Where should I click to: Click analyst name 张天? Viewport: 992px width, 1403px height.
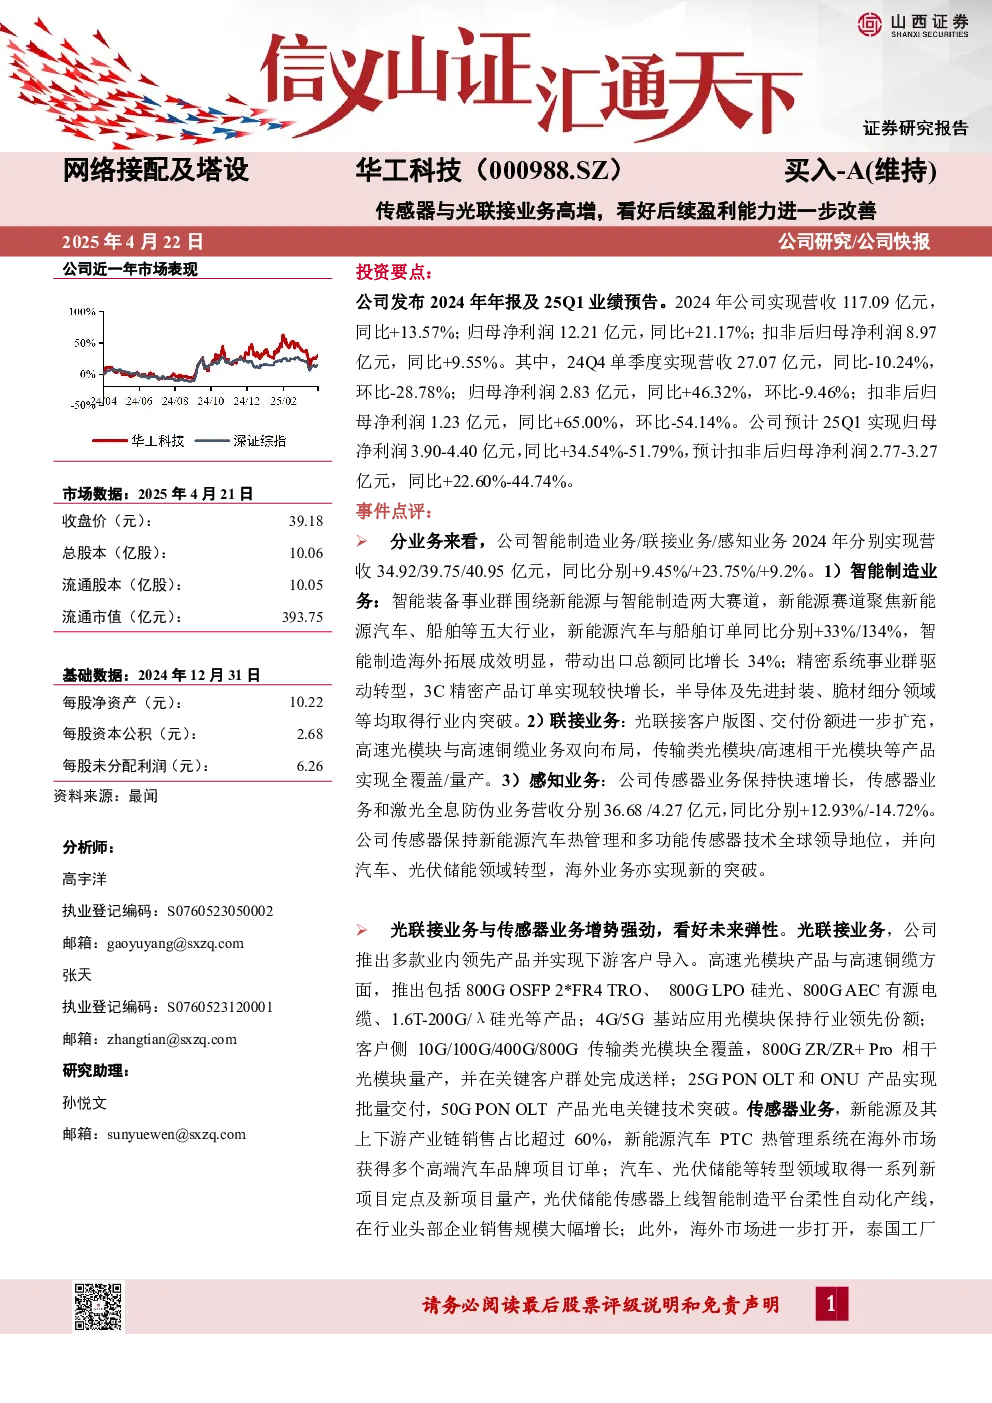pyautogui.click(x=77, y=975)
